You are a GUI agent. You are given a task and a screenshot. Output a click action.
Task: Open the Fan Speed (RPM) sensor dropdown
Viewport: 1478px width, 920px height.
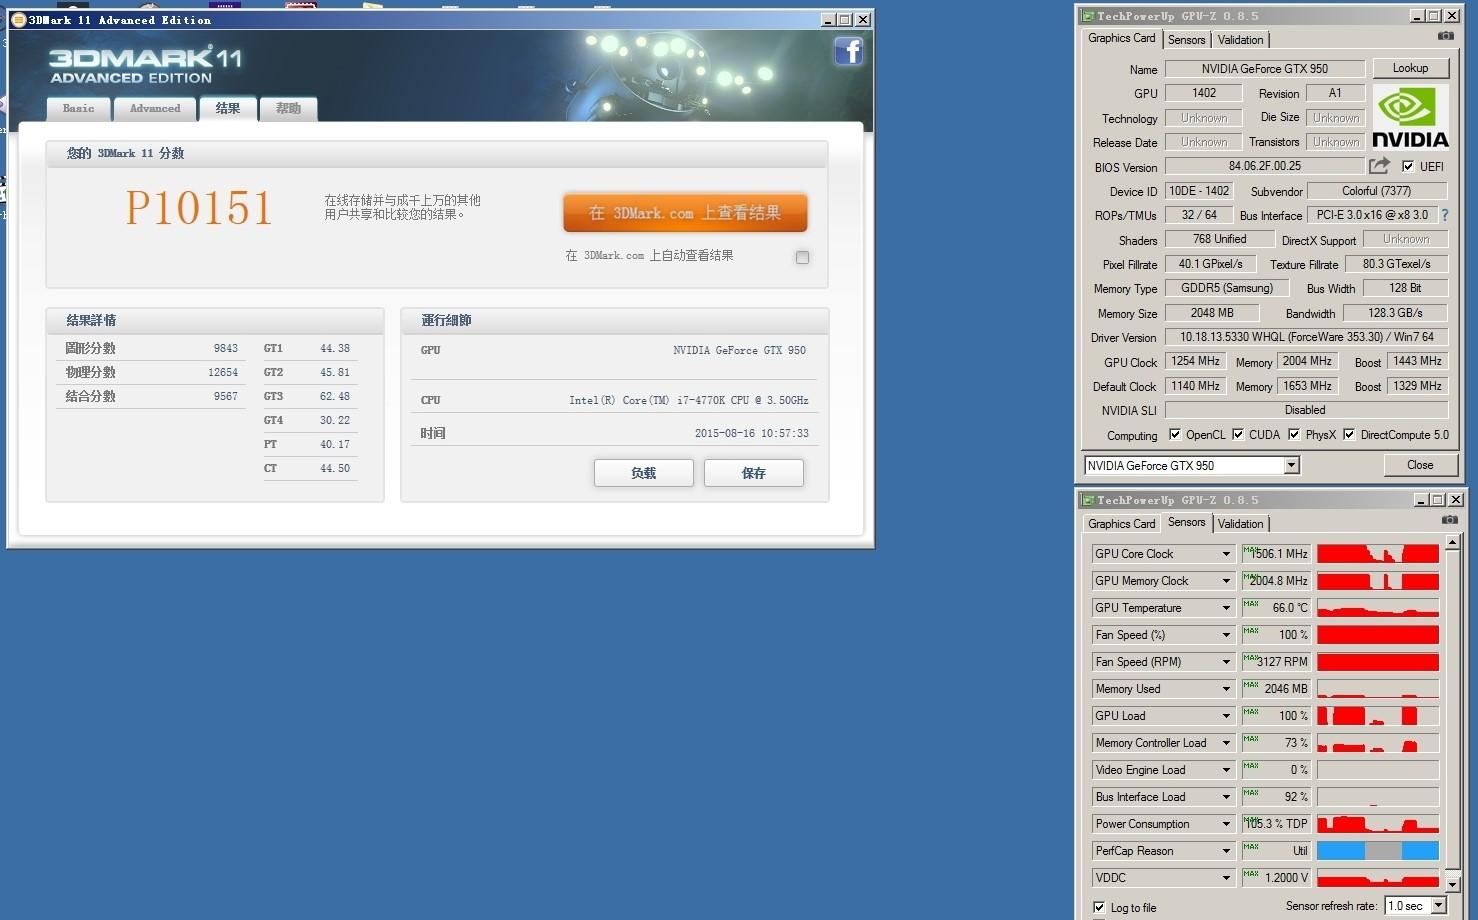1226,662
